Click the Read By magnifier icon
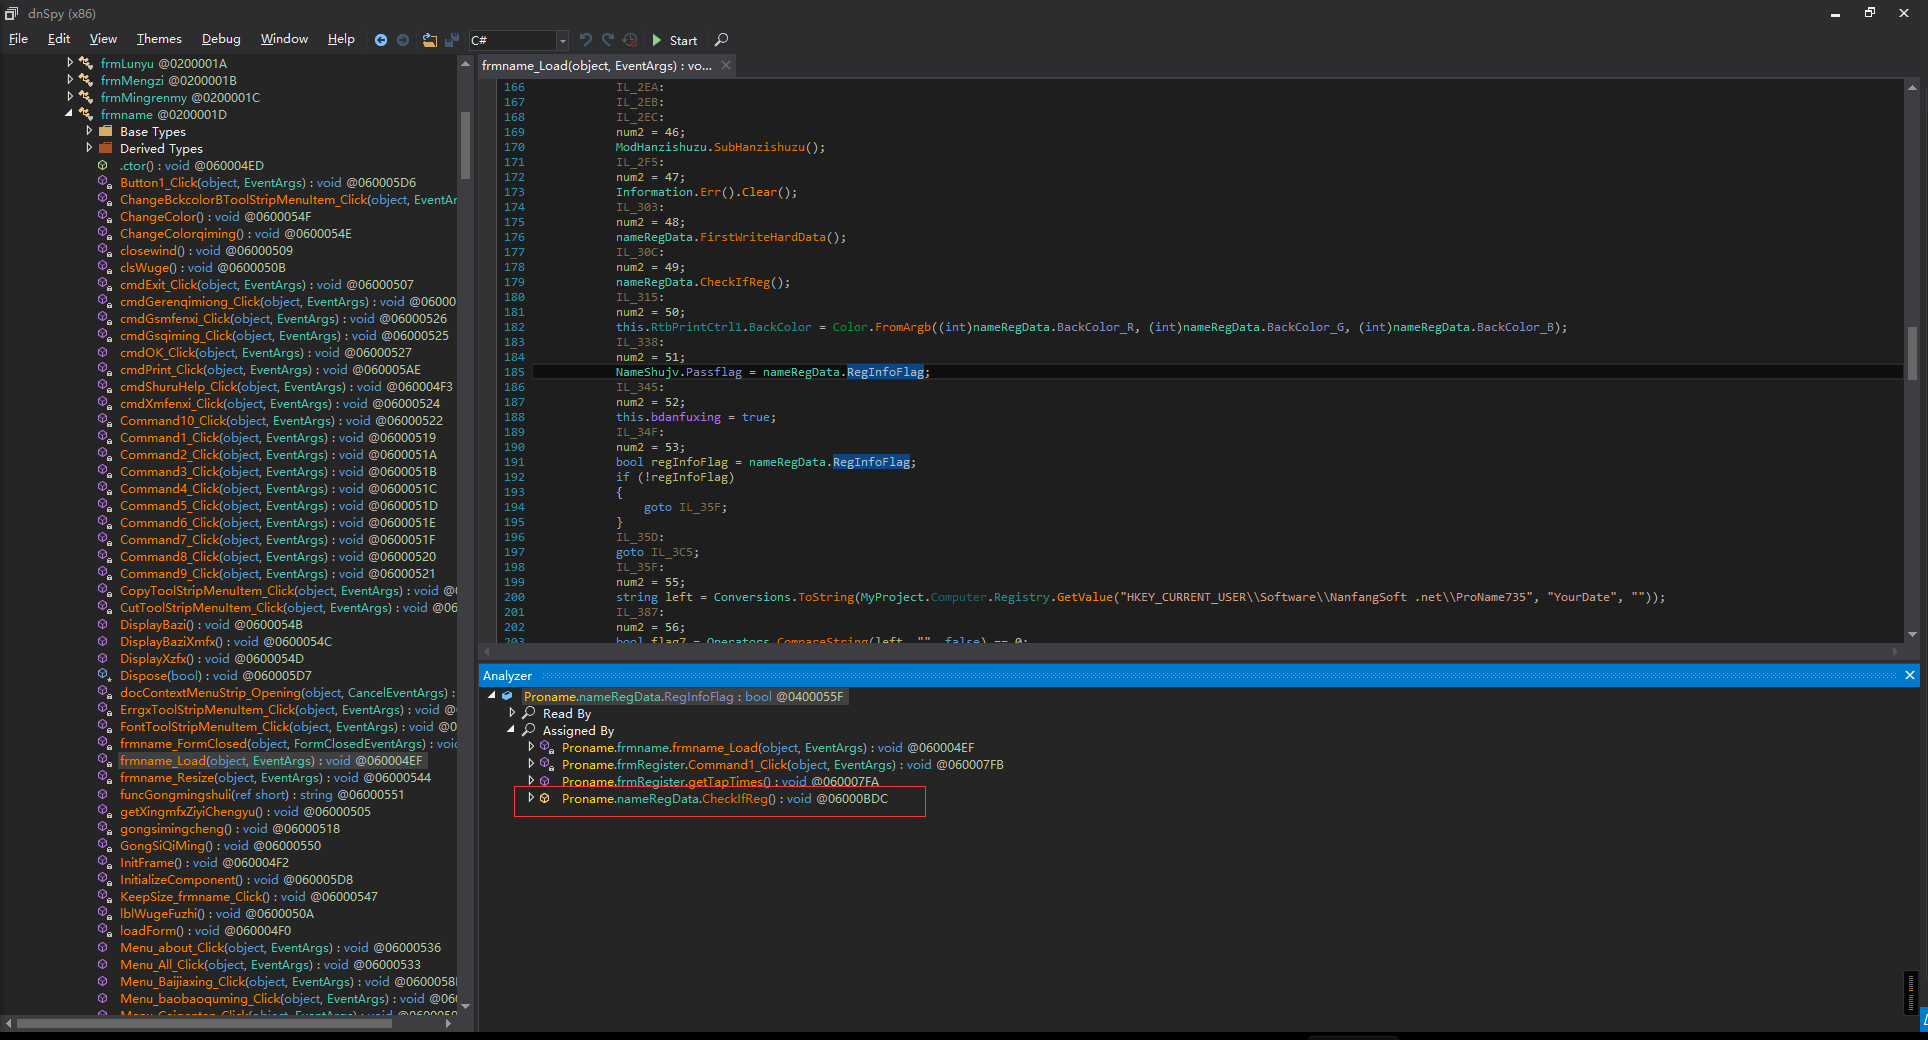1928x1040 pixels. [x=529, y=713]
